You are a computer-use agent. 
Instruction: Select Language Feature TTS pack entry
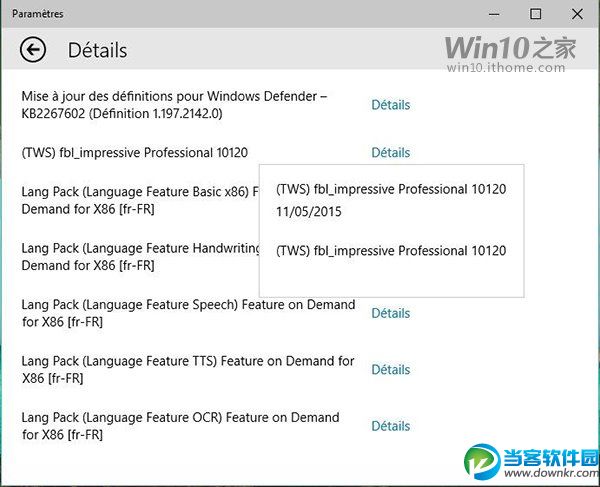point(188,370)
